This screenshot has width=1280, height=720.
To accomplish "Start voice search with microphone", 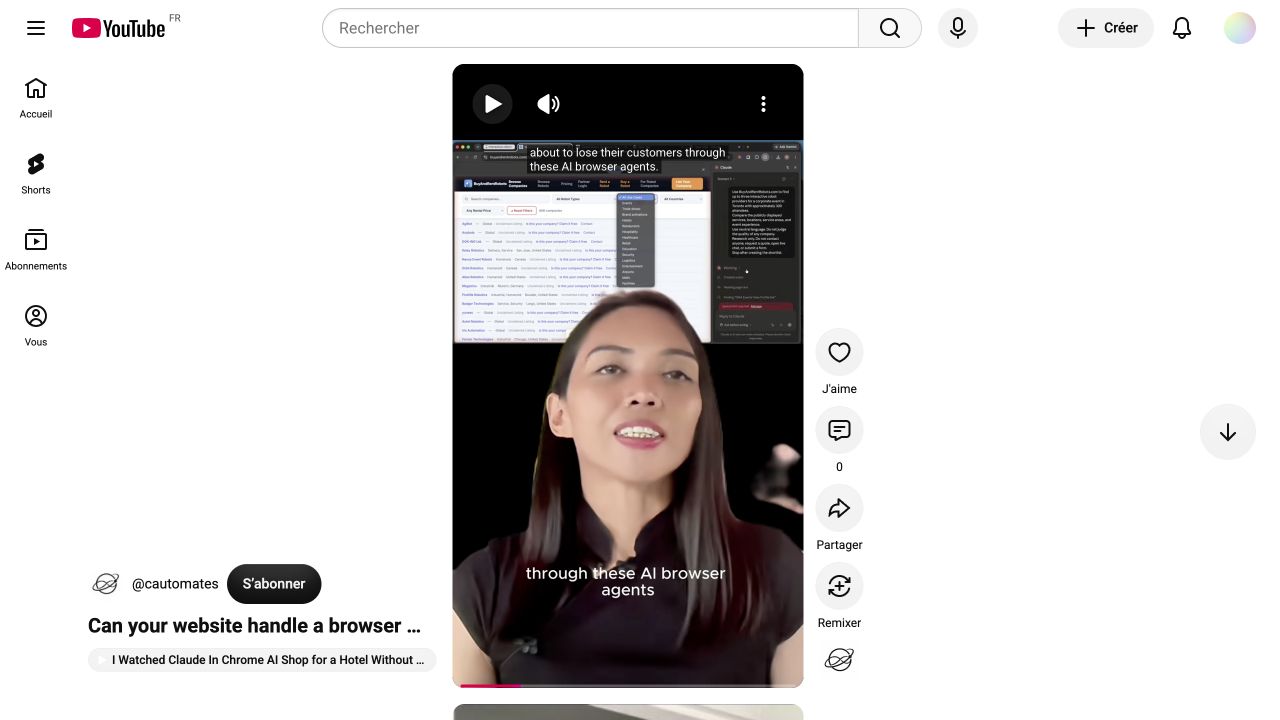I will (x=958, y=28).
